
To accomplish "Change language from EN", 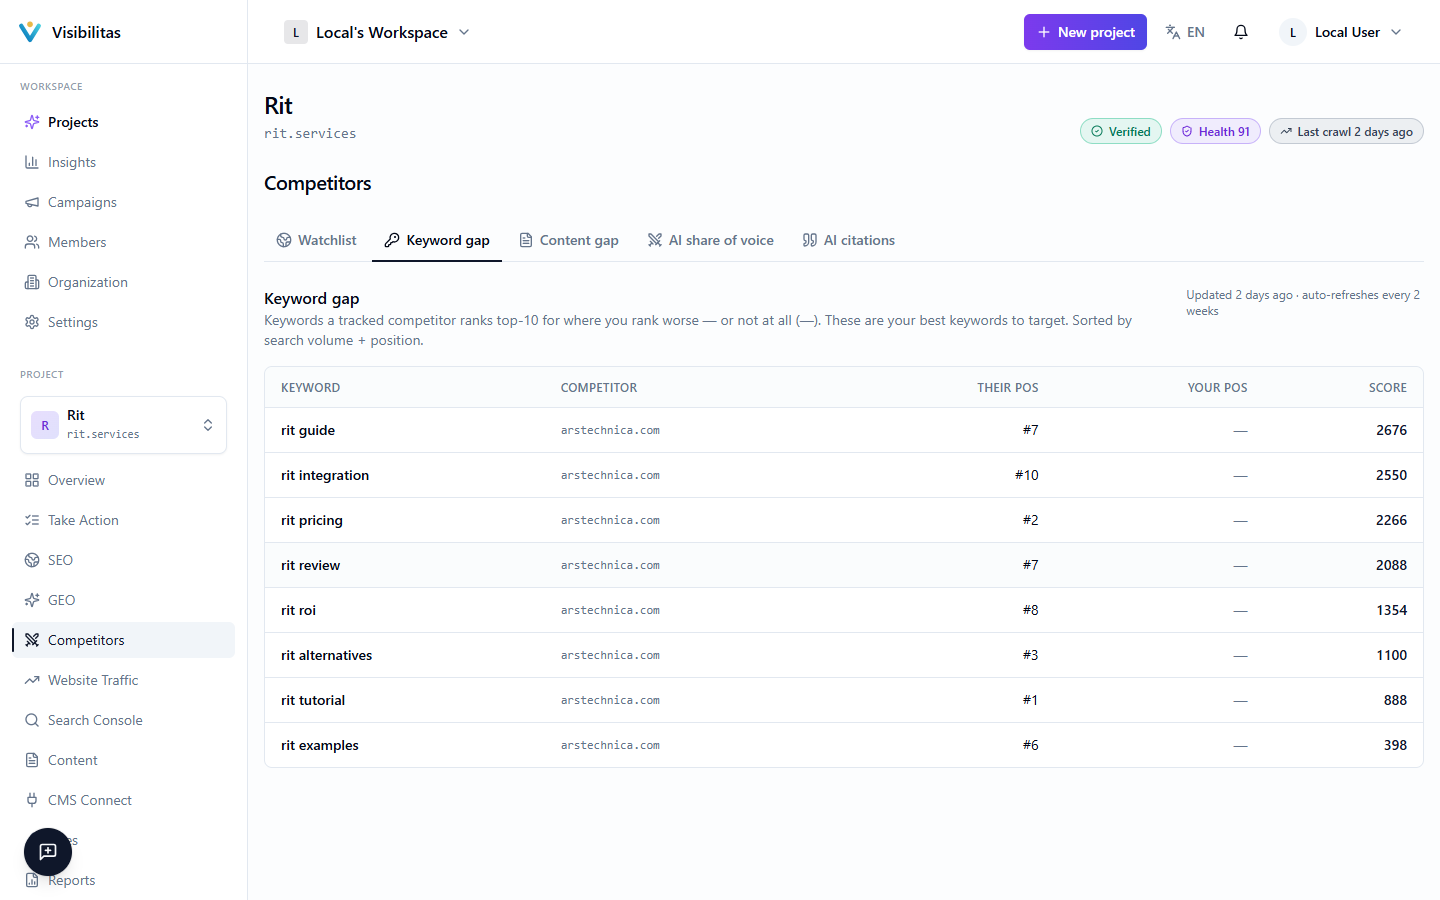I will (1186, 32).
